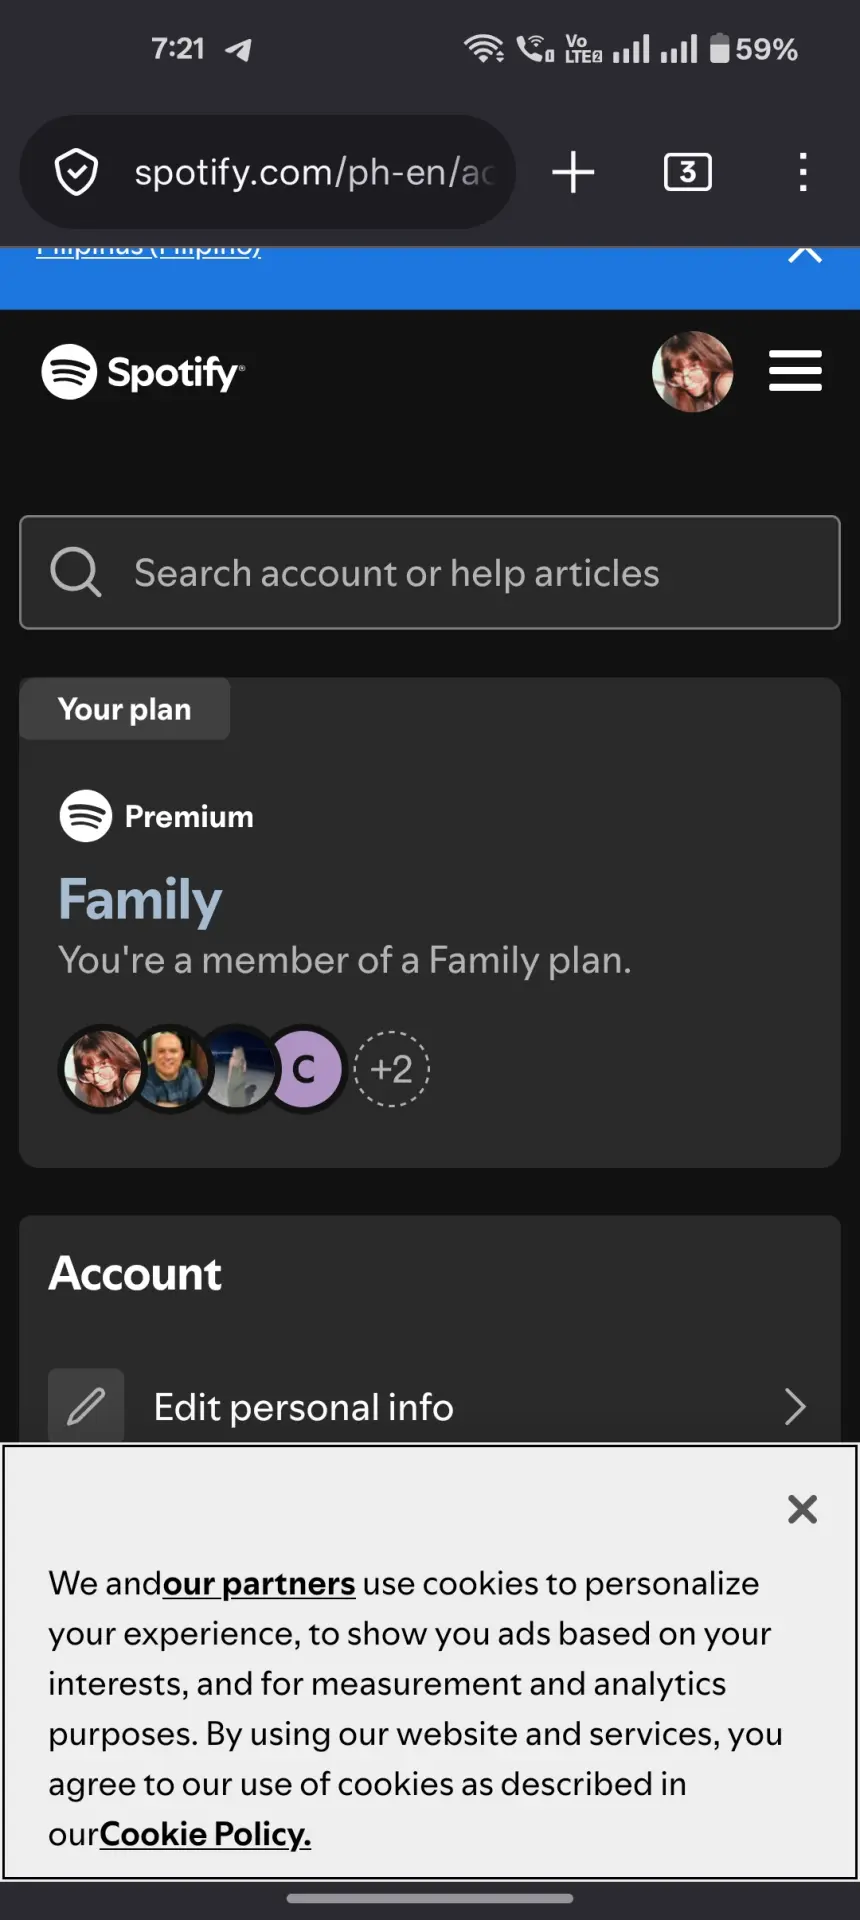Open the Spotify hamburger menu
The height and width of the screenshot is (1920, 860).
[795, 371]
